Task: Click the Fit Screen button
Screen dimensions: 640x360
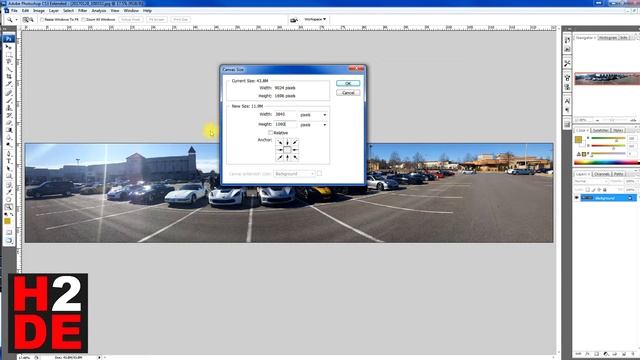Action: (x=157, y=20)
